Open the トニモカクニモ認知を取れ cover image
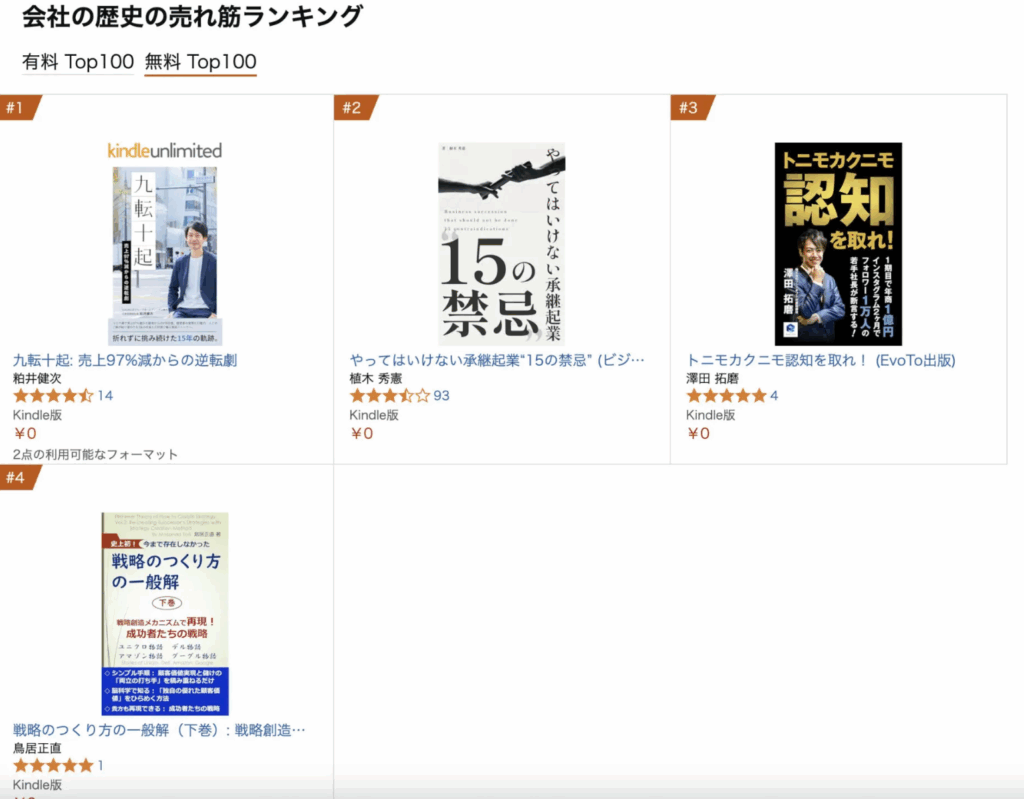The image size is (1024, 799). click(838, 244)
